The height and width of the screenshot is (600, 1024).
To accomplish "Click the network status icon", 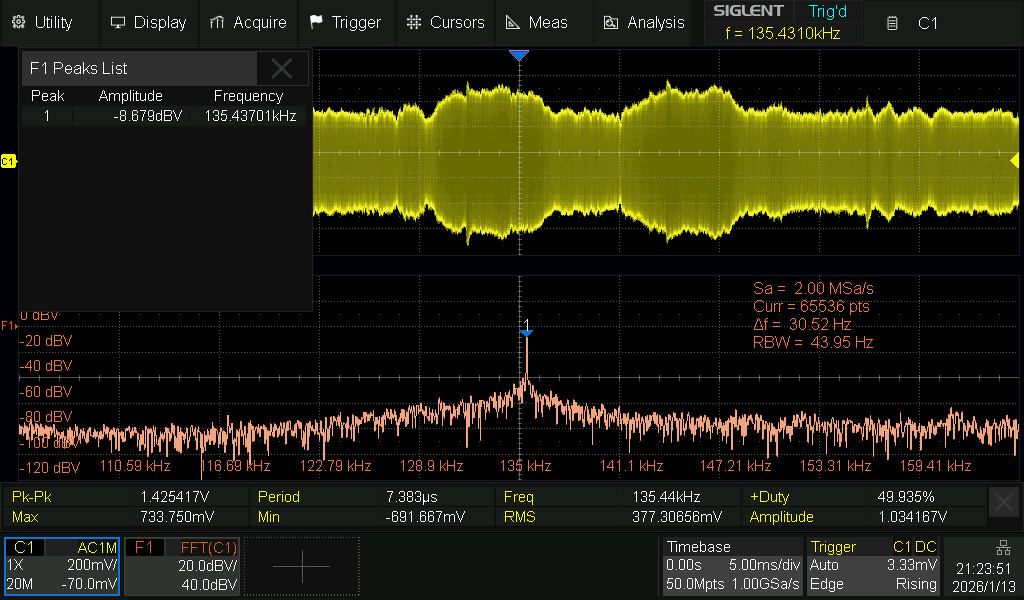I will 1003,547.
